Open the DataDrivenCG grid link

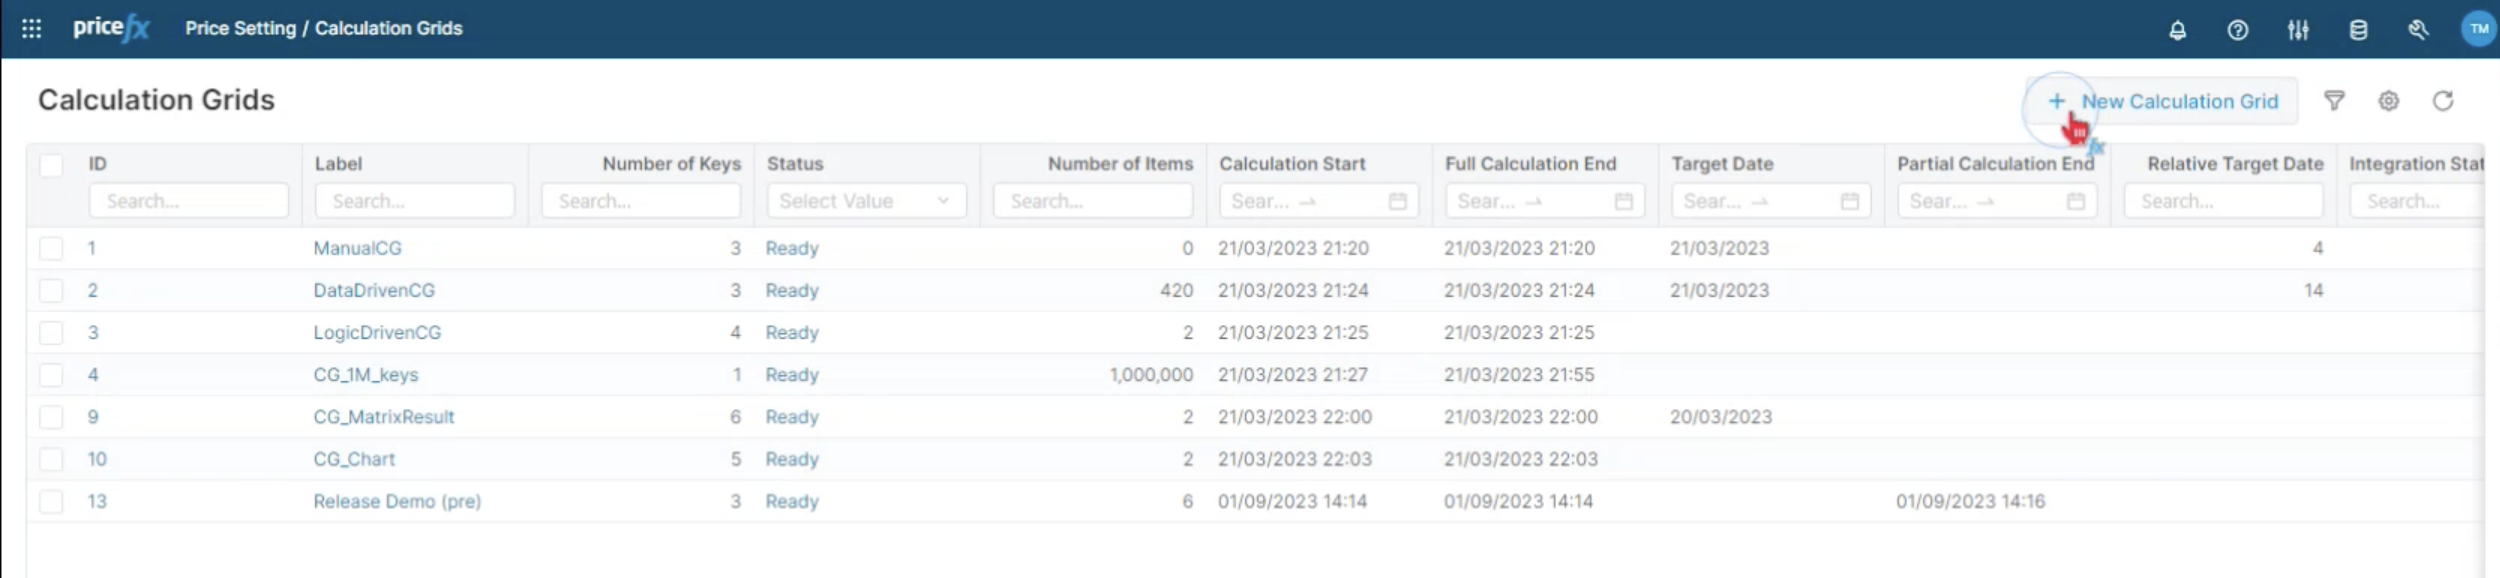coord(374,291)
